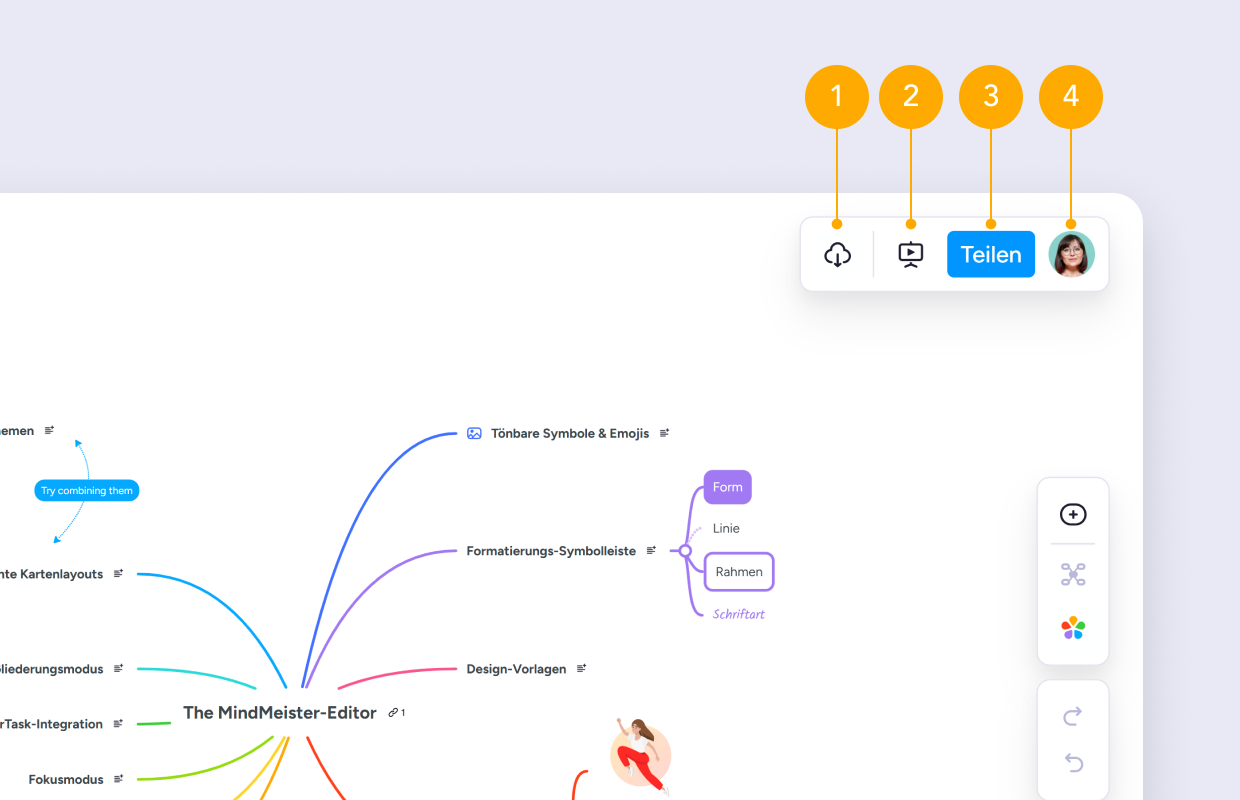
Task: Open note icon after top-left Themen topic
Action: pyautogui.click(x=50, y=430)
